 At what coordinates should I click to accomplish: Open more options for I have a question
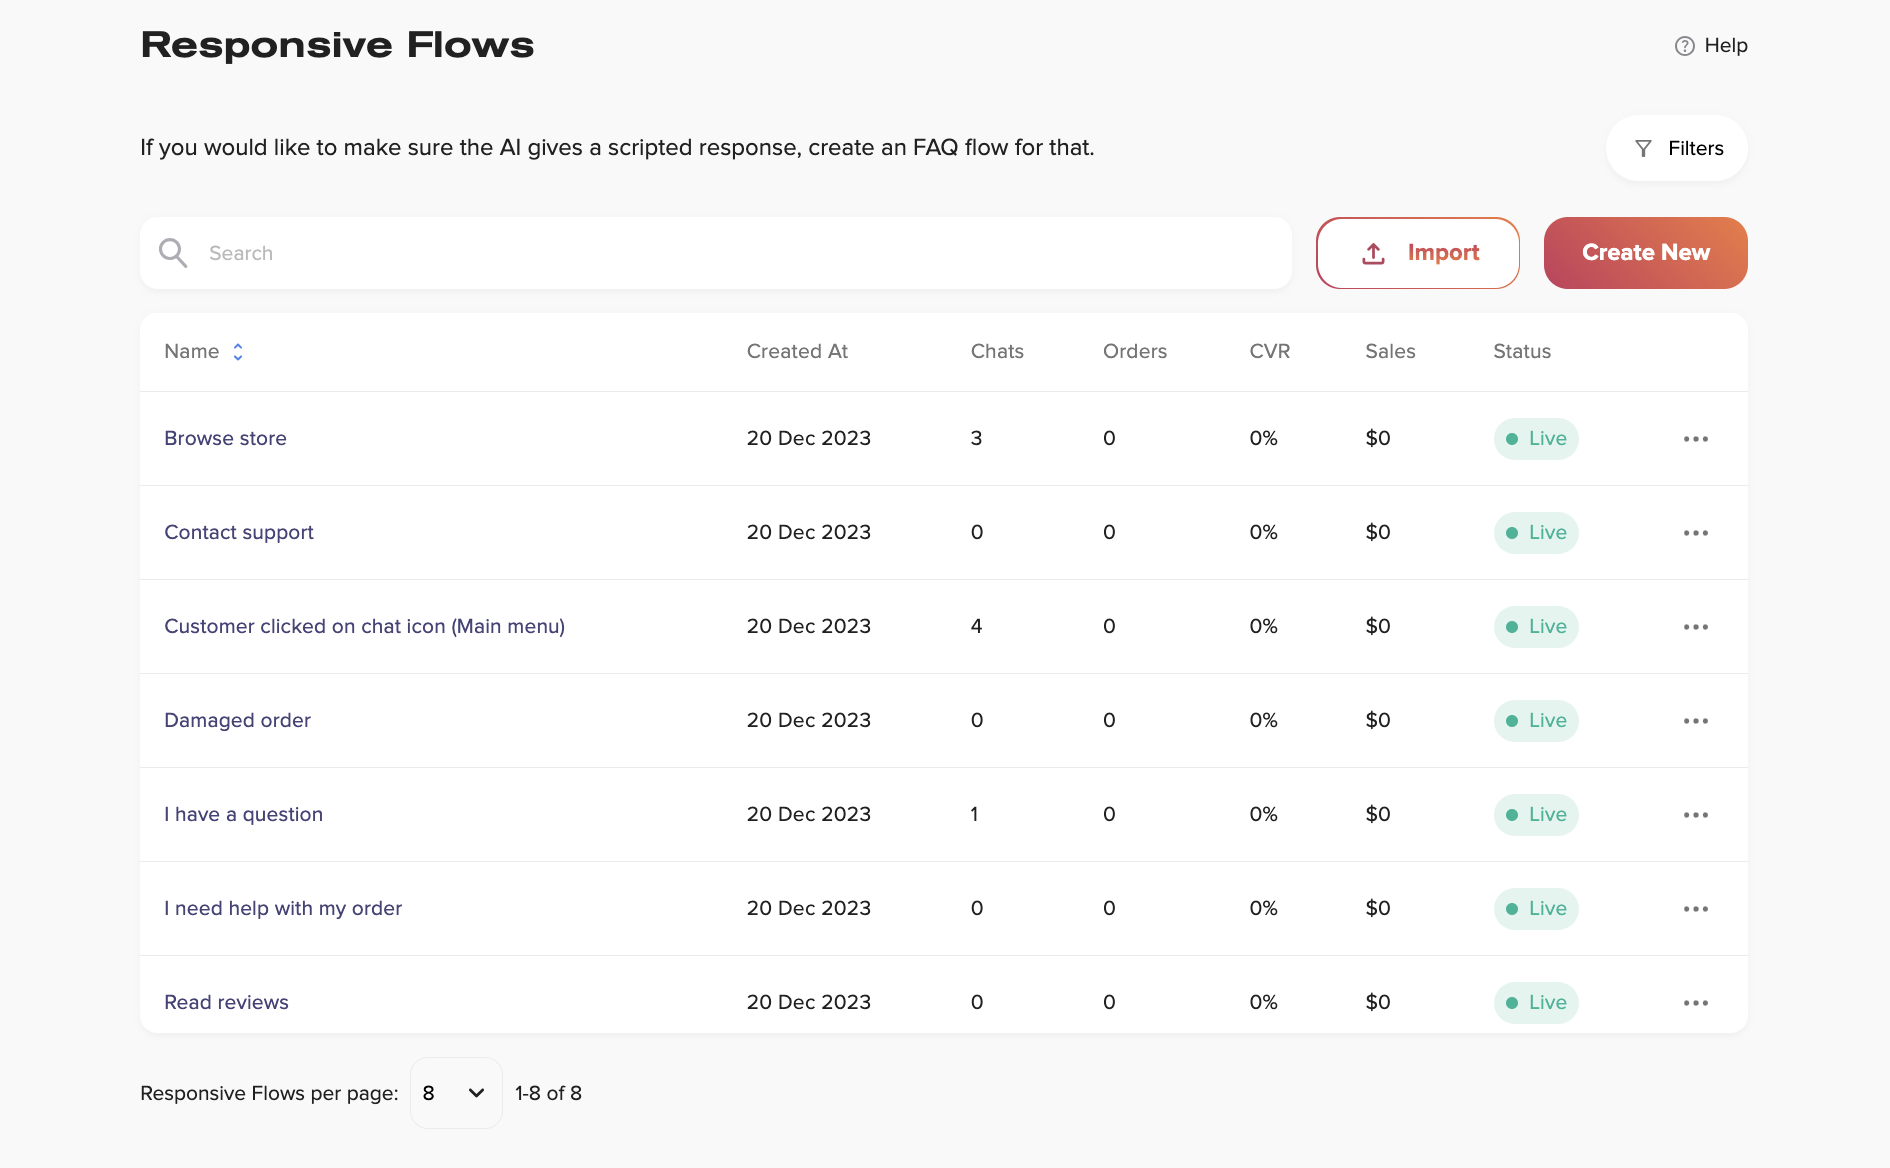click(1696, 815)
